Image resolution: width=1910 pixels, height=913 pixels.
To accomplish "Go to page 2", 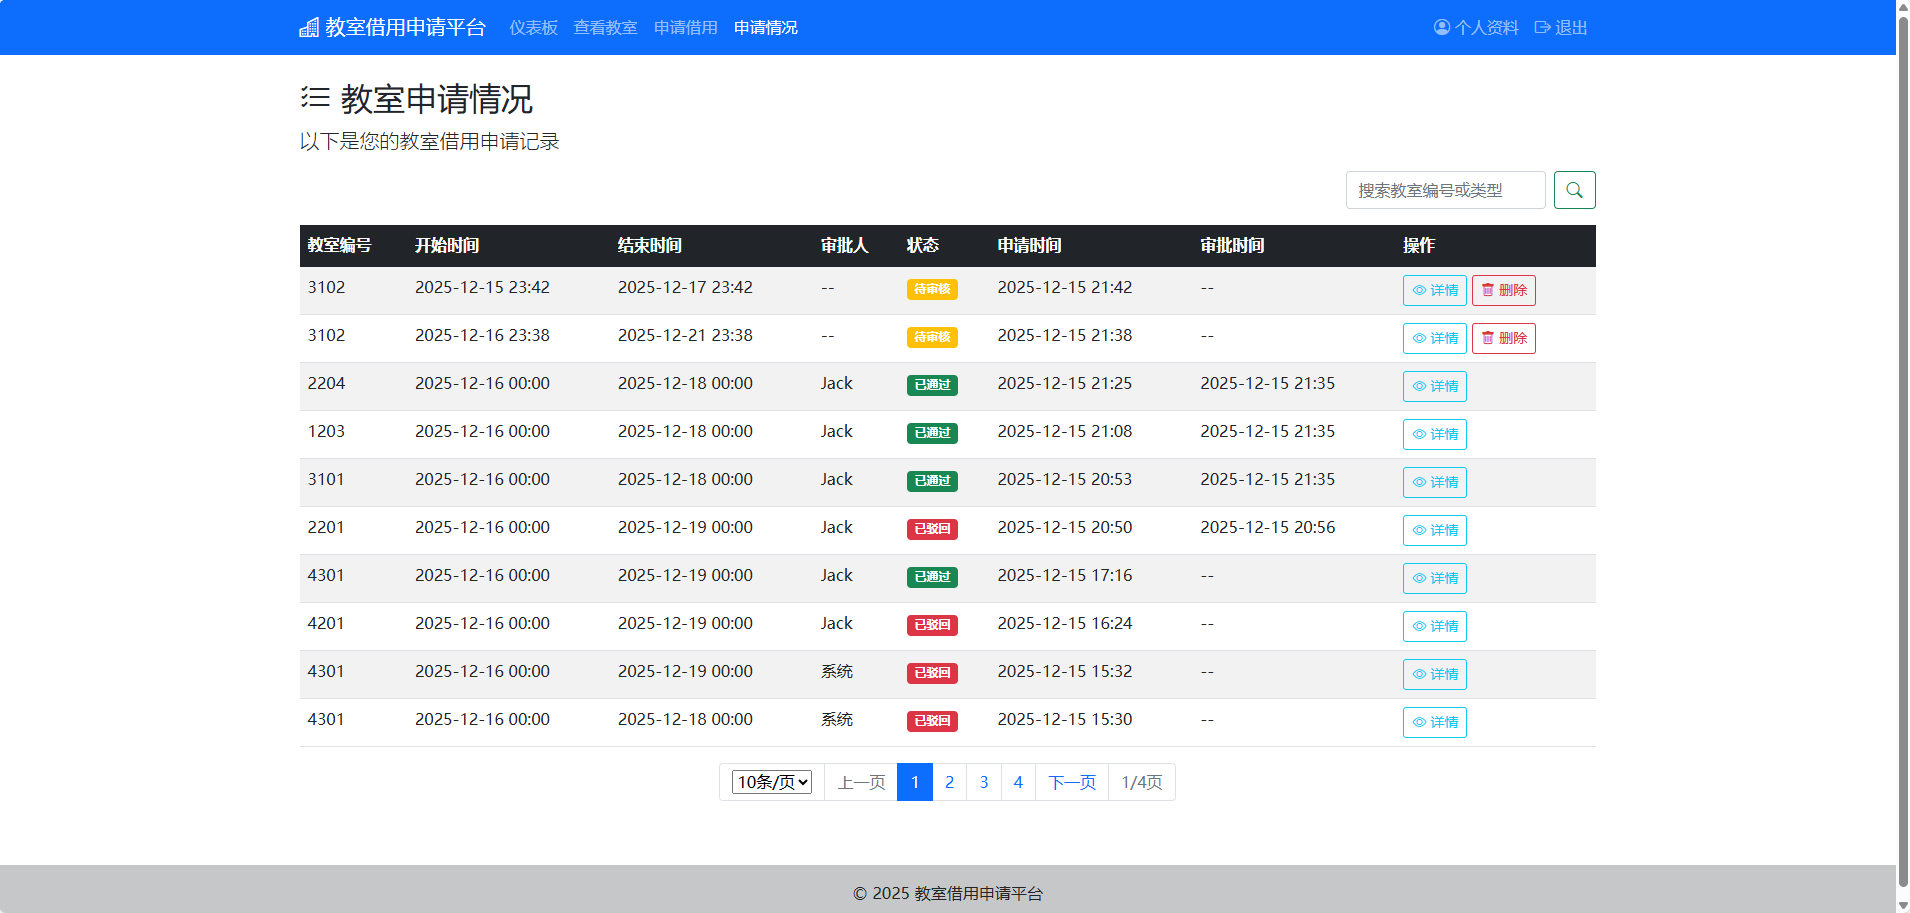I will (949, 782).
